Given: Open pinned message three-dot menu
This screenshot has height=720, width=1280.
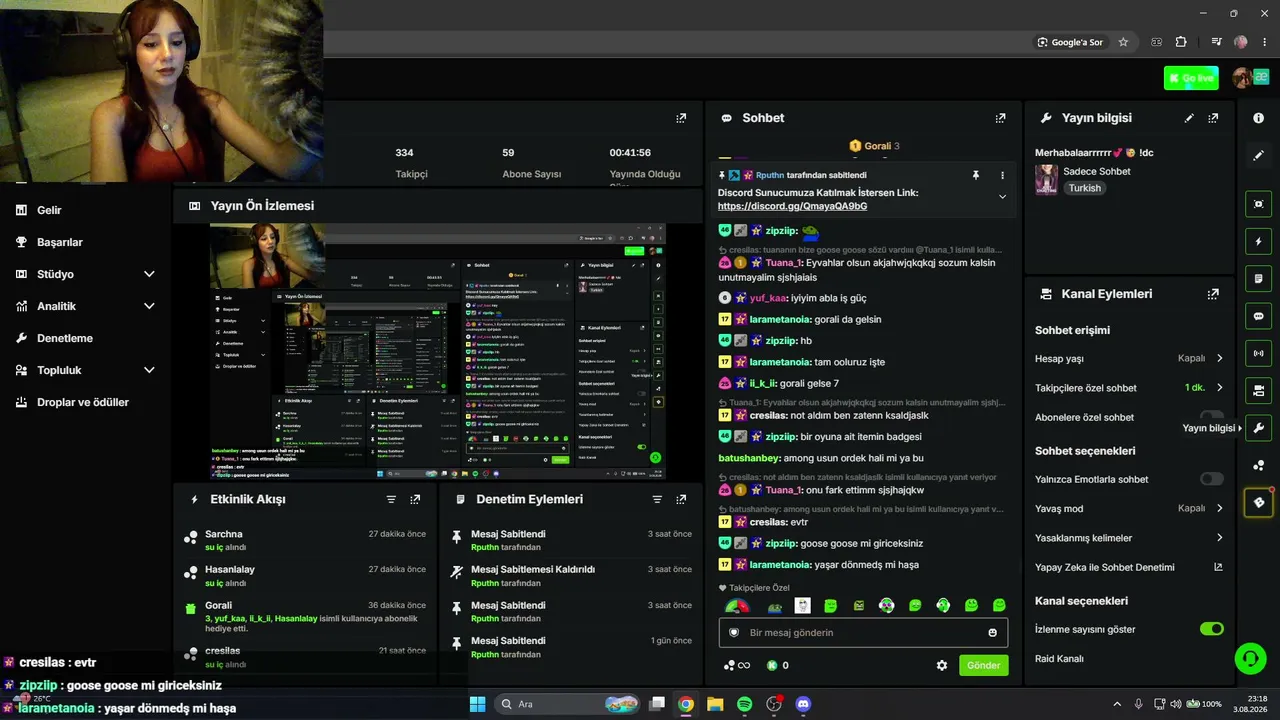Looking at the screenshot, I should tap(1002, 175).
